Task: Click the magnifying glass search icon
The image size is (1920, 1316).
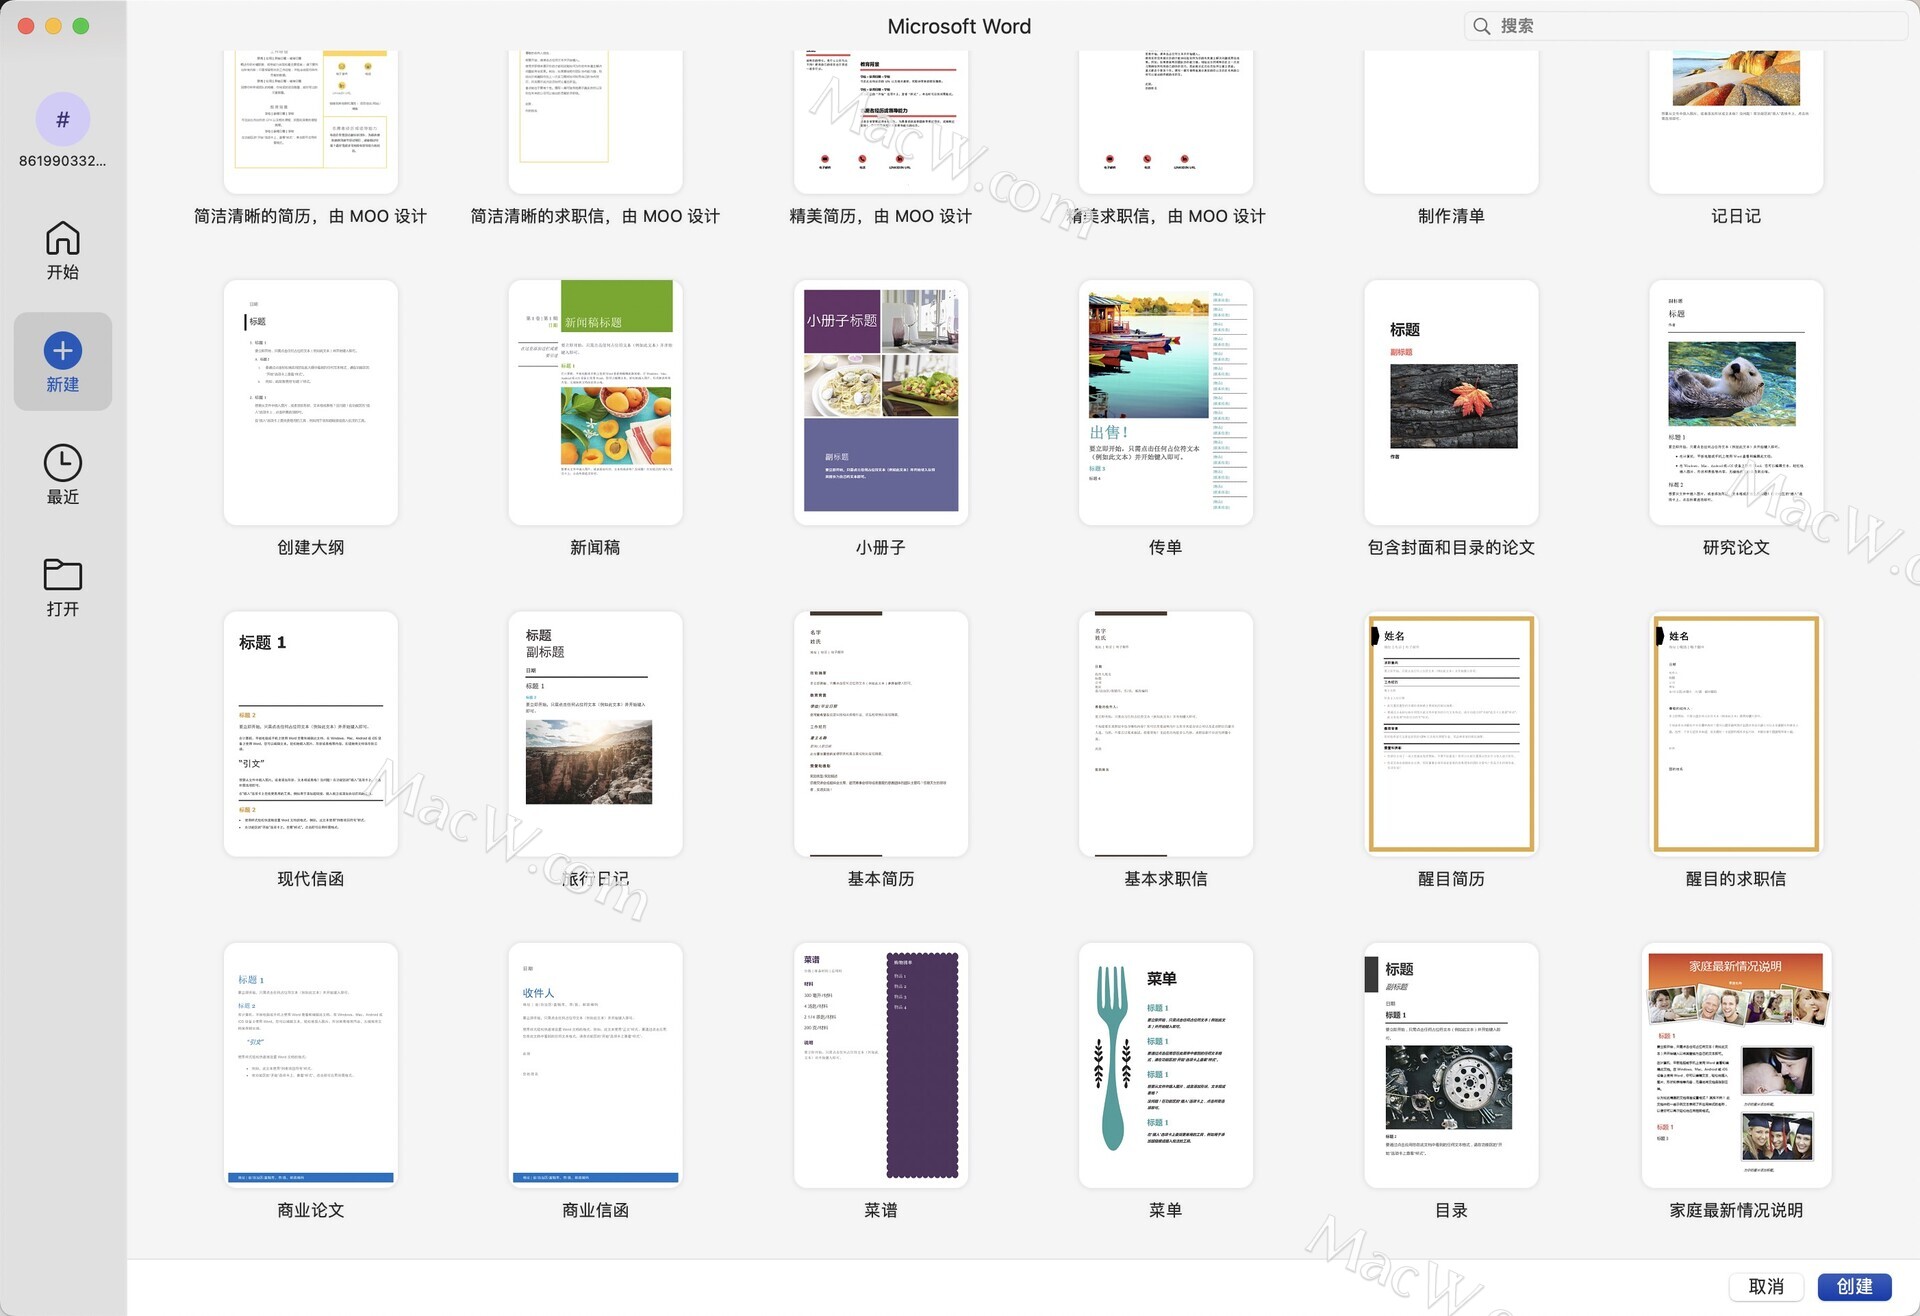Action: click(1481, 26)
